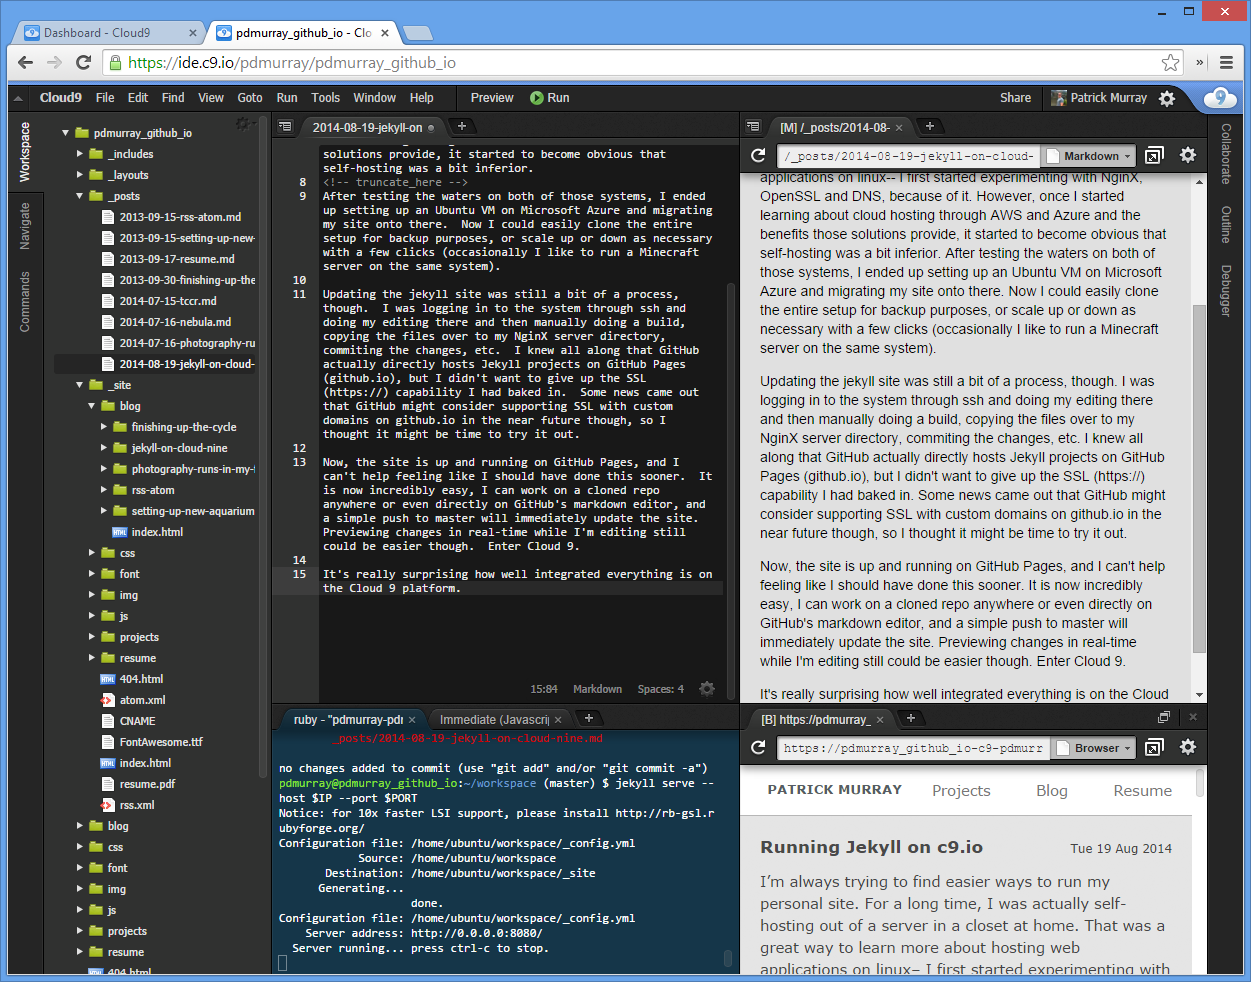The image size is (1251, 982).
Task: Expand the rss-atom folder
Action: pos(104,490)
